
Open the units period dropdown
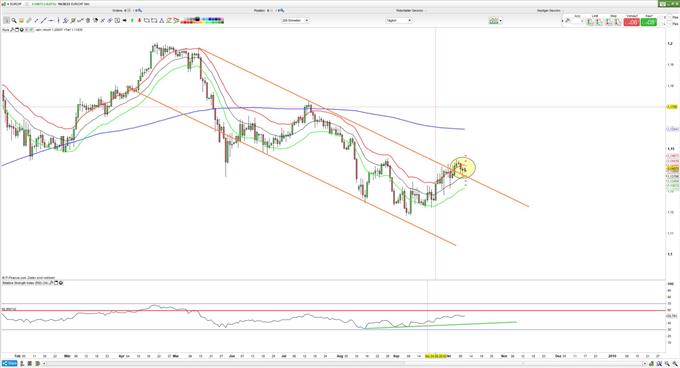295,20
